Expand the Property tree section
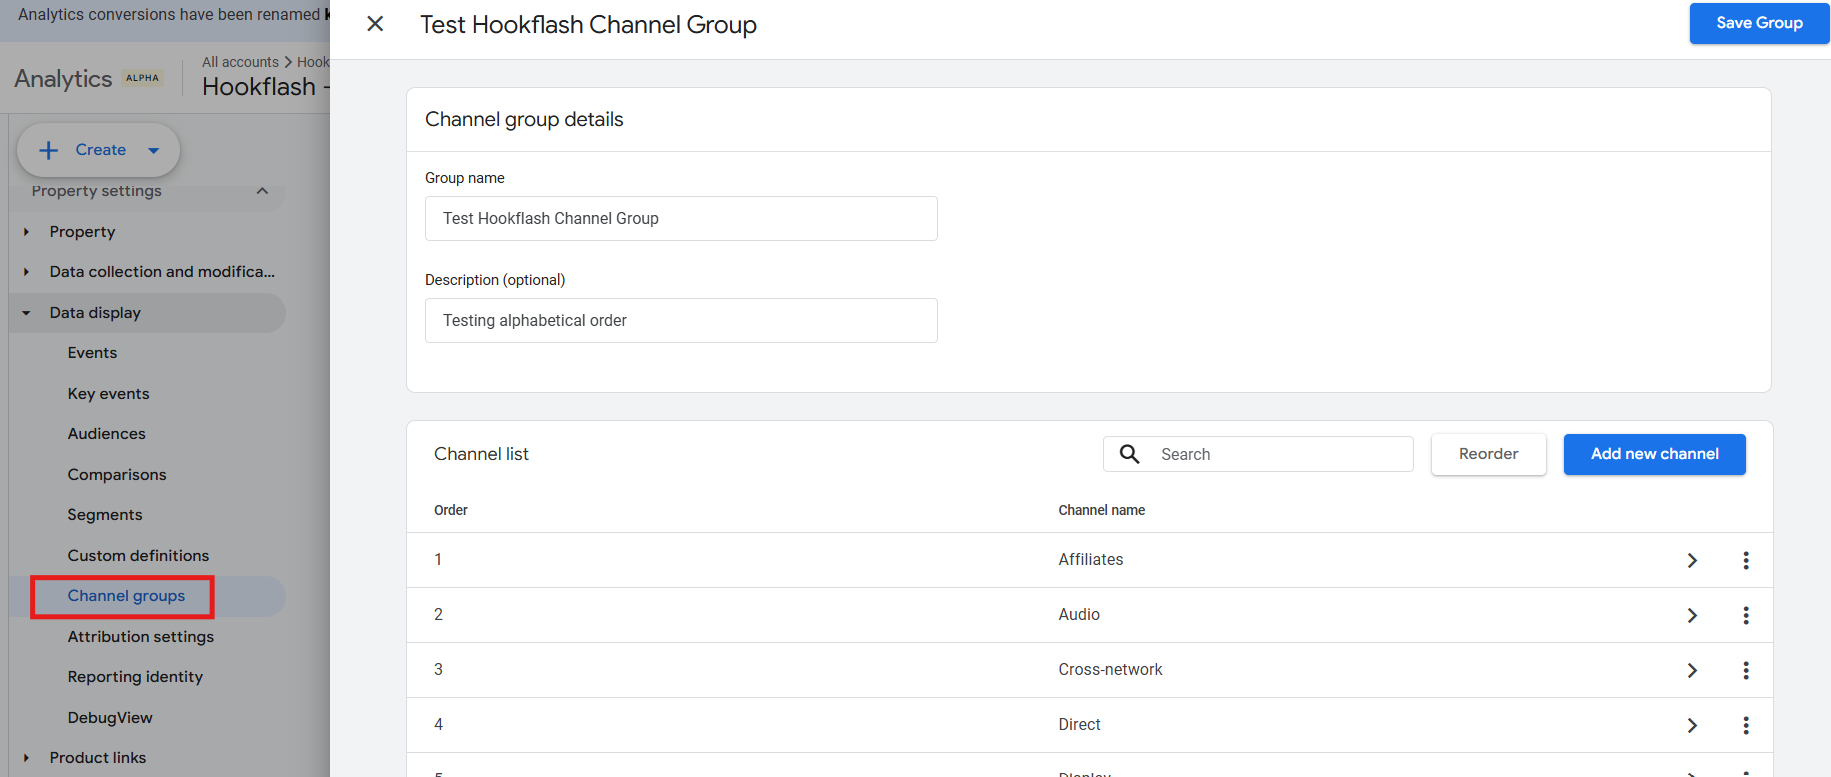Viewport: 1831px width, 777px height. 27,232
